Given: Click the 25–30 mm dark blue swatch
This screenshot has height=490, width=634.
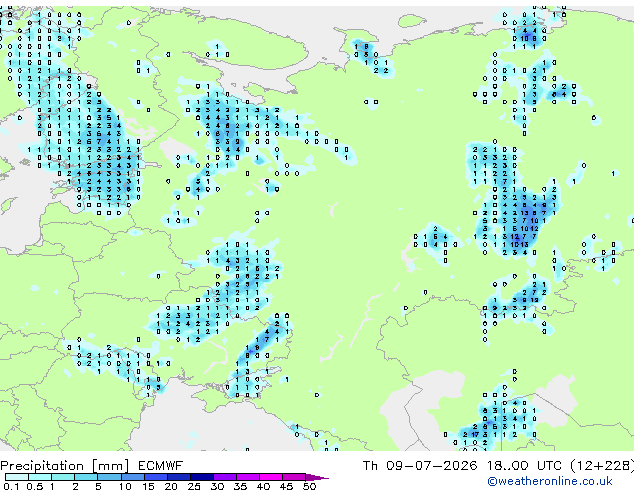Looking at the screenshot, I should 202,477.
